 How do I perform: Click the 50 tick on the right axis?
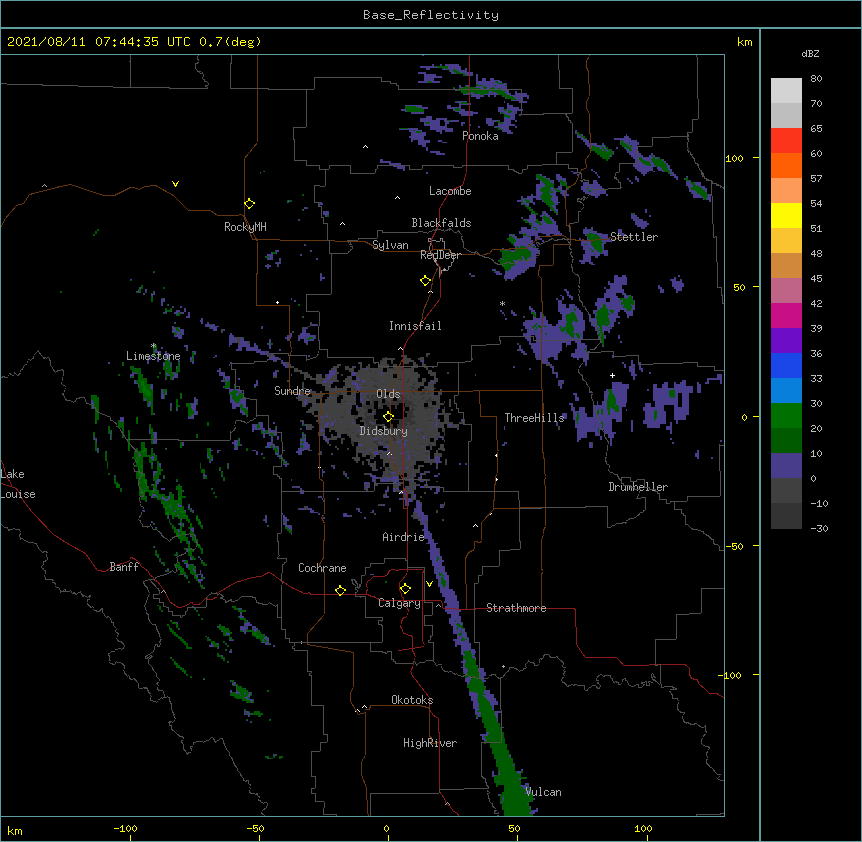(x=739, y=287)
